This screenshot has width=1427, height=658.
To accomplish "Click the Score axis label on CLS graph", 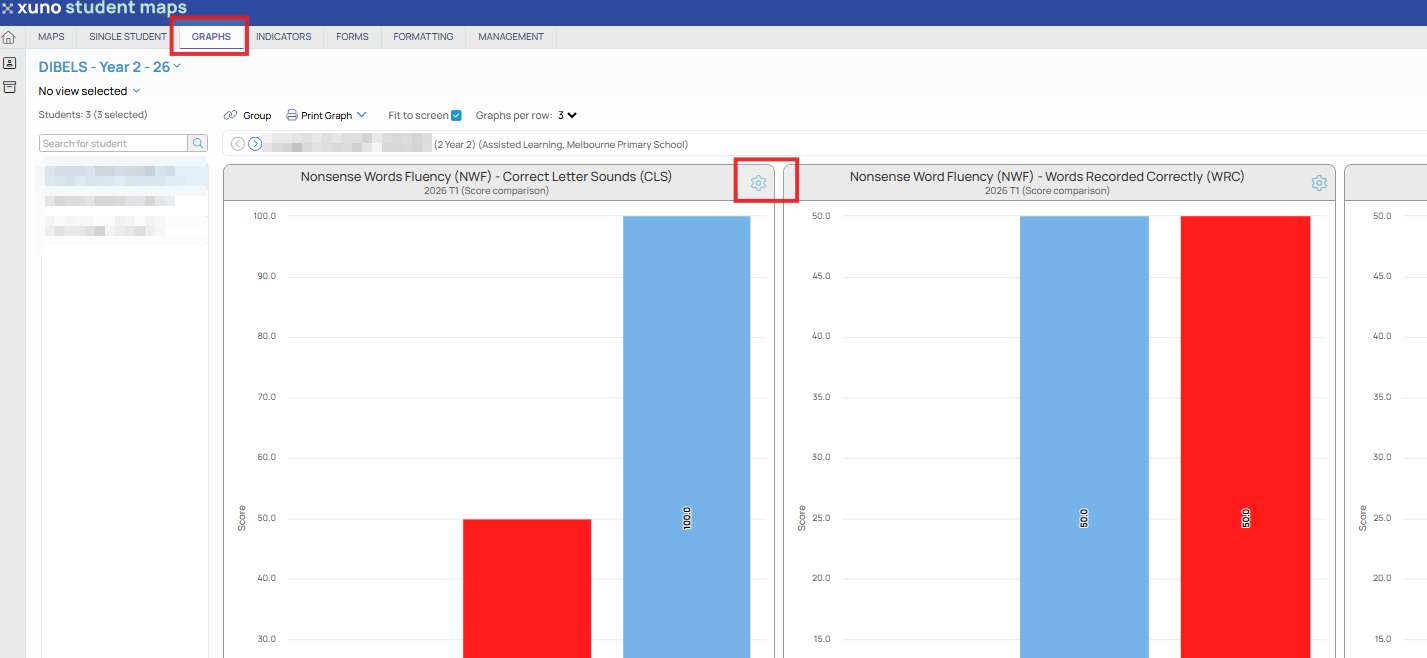I will click(x=241, y=518).
